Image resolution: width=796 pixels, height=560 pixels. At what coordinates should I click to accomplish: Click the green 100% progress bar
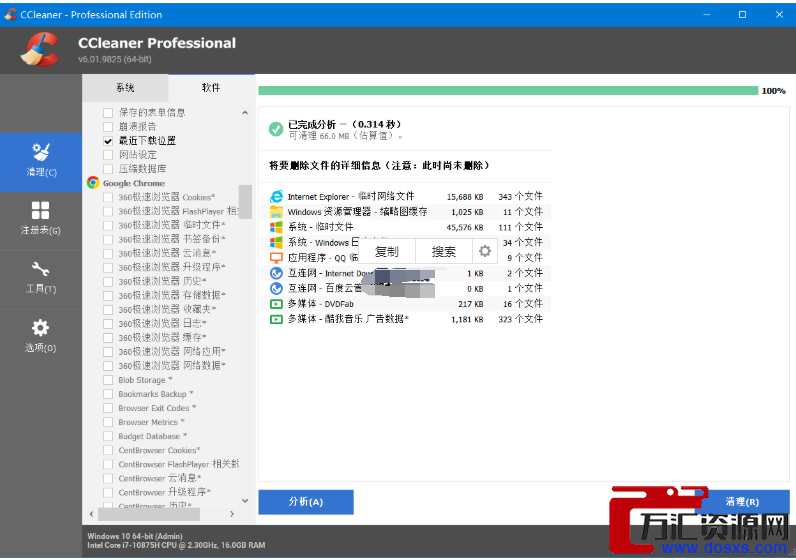click(x=508, y=91)
